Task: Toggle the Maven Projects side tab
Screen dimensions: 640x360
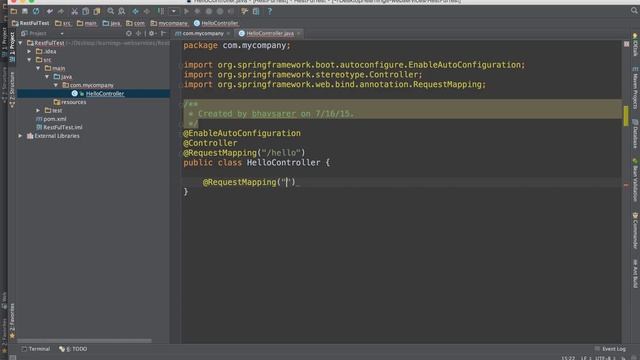Action: (635, 89)
